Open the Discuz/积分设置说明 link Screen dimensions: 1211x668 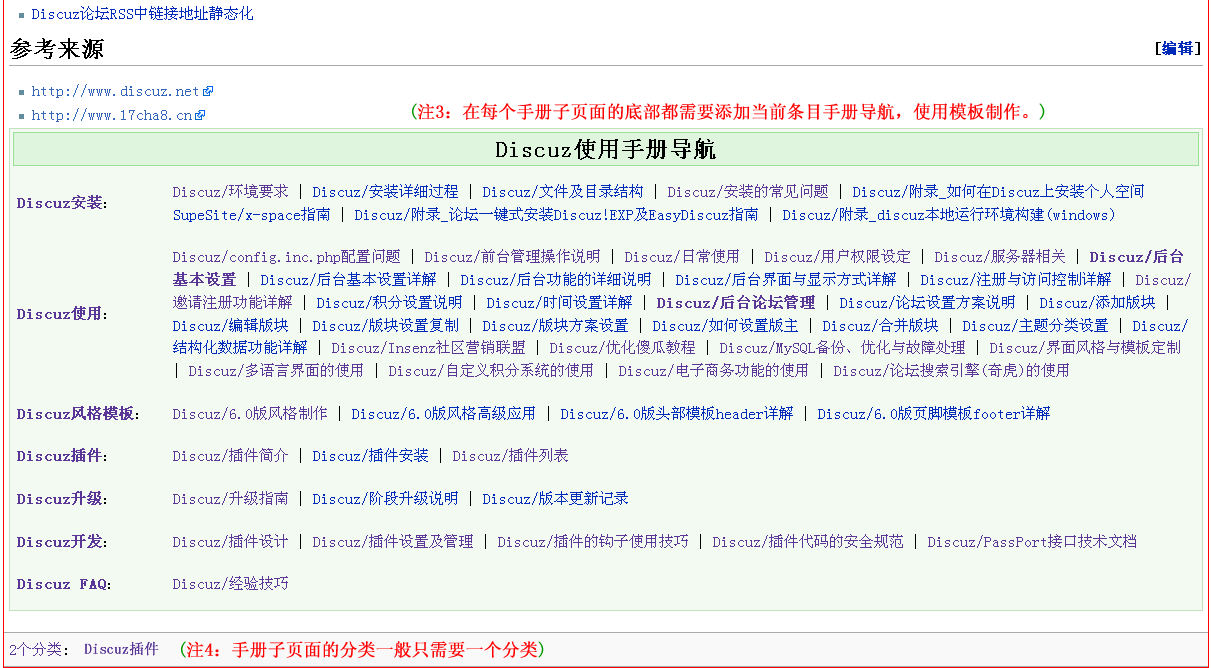[x=389, y=302]
